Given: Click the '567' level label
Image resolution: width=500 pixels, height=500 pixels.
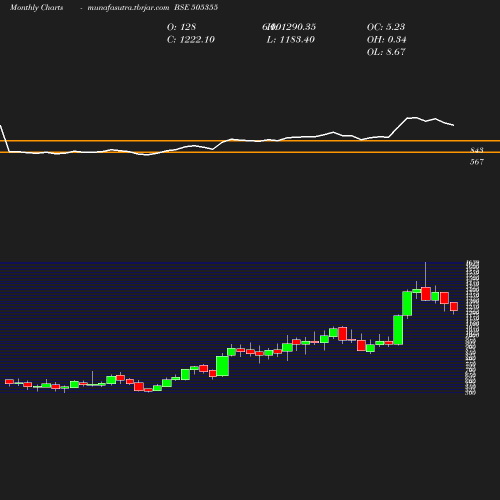Looking at the screenshot, I should tap(477, 162).
